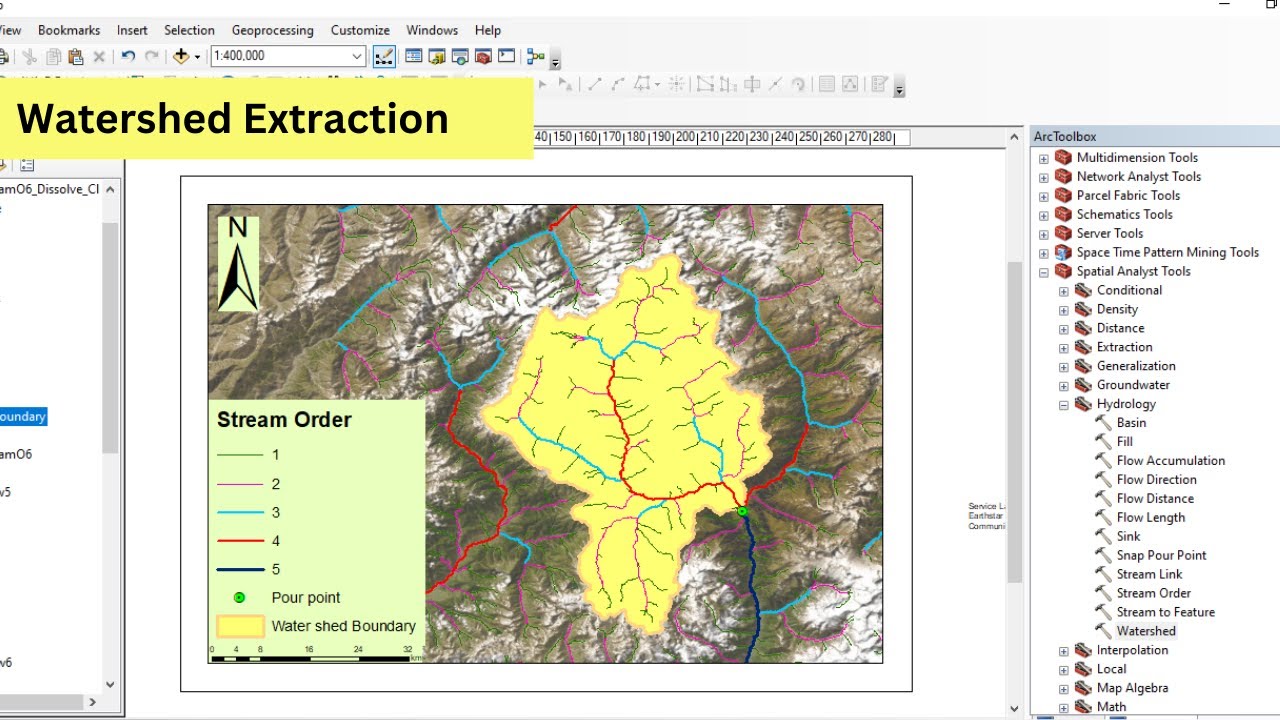
Task: Select the Flow Accumulation tool
Action: [1170, 460]
